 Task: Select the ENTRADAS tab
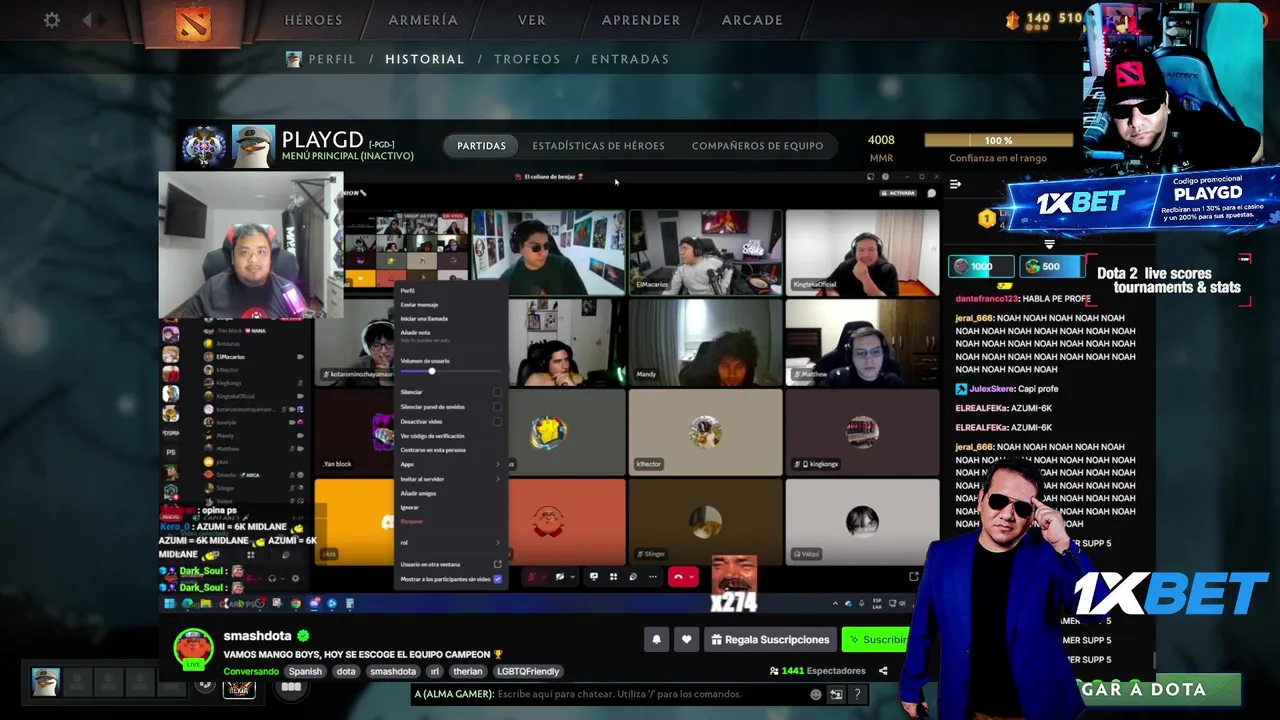coord(630,59)
